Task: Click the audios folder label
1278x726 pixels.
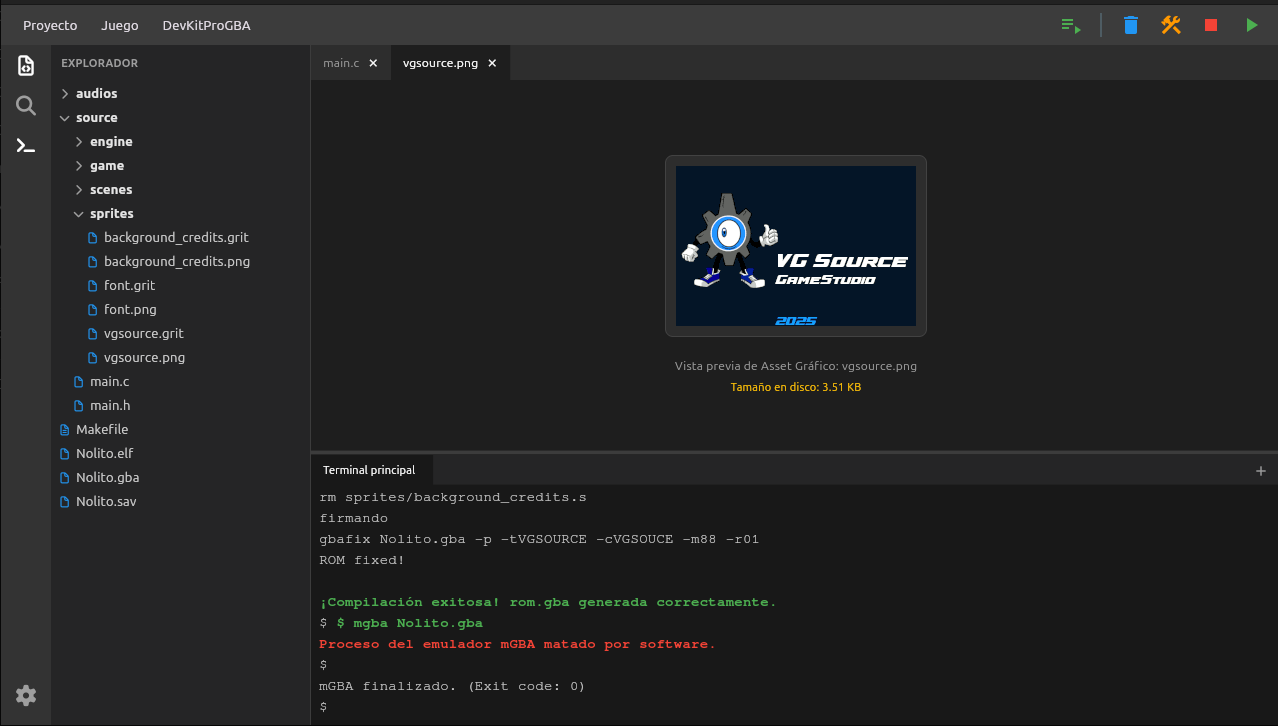Action: (x=97, y=94)
